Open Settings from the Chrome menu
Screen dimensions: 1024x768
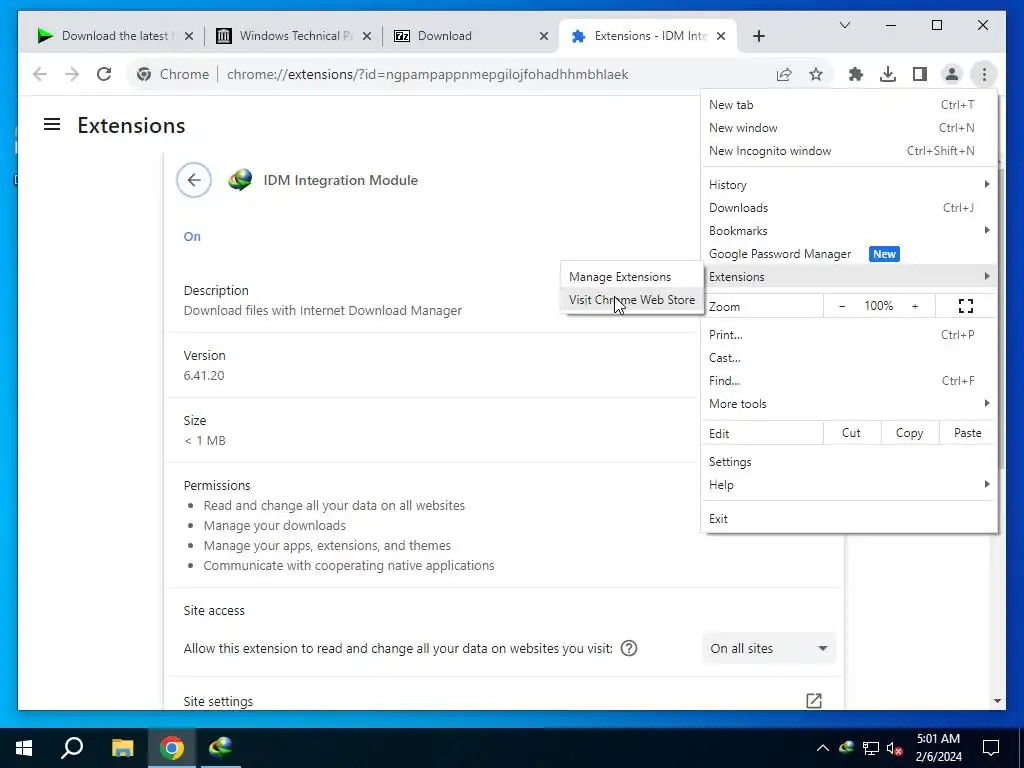(x=849, y=462)
